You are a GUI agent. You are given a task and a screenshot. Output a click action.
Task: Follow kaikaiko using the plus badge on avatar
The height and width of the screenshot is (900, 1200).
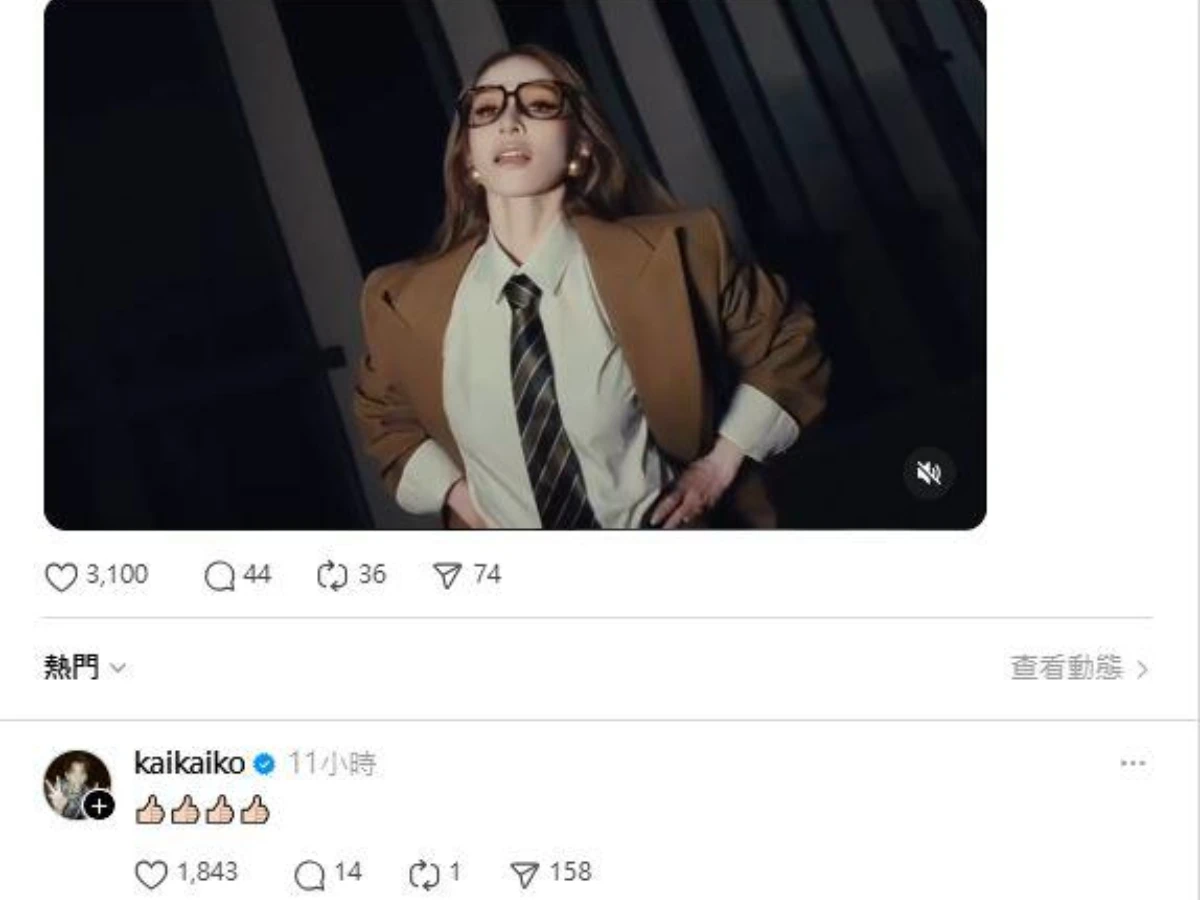point(99,805)
